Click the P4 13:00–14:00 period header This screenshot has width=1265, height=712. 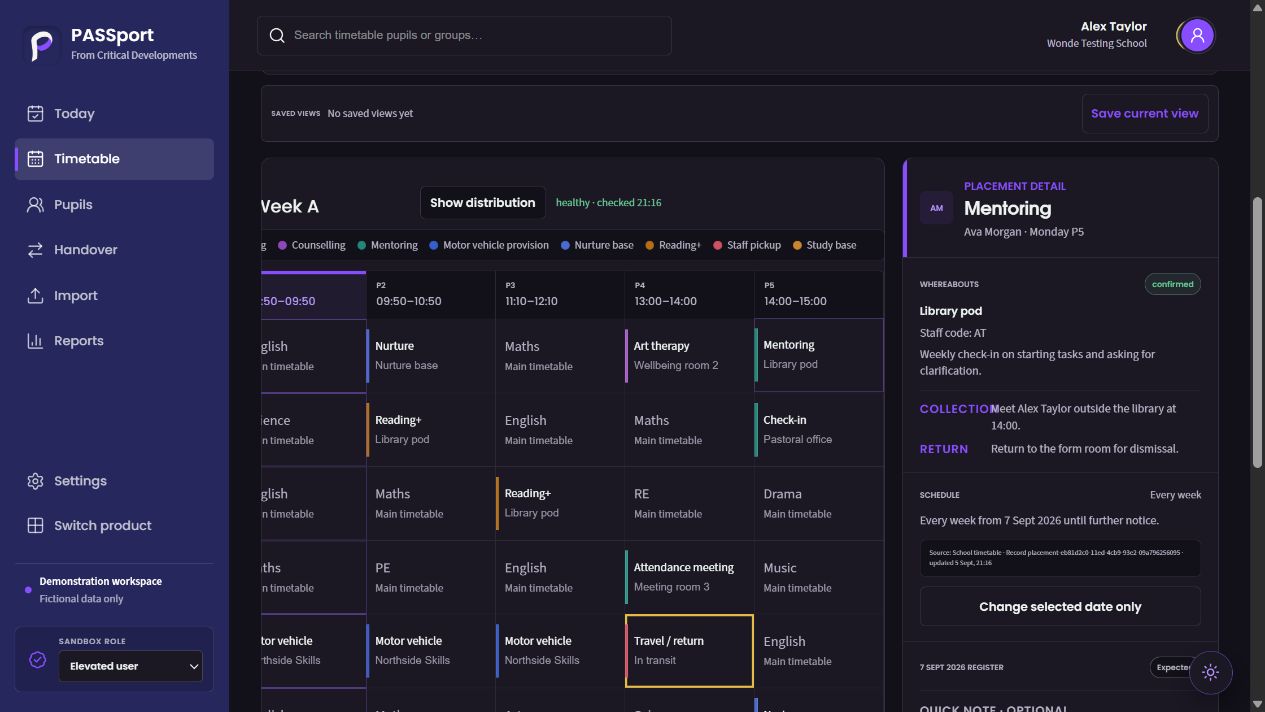pos(689,294)
